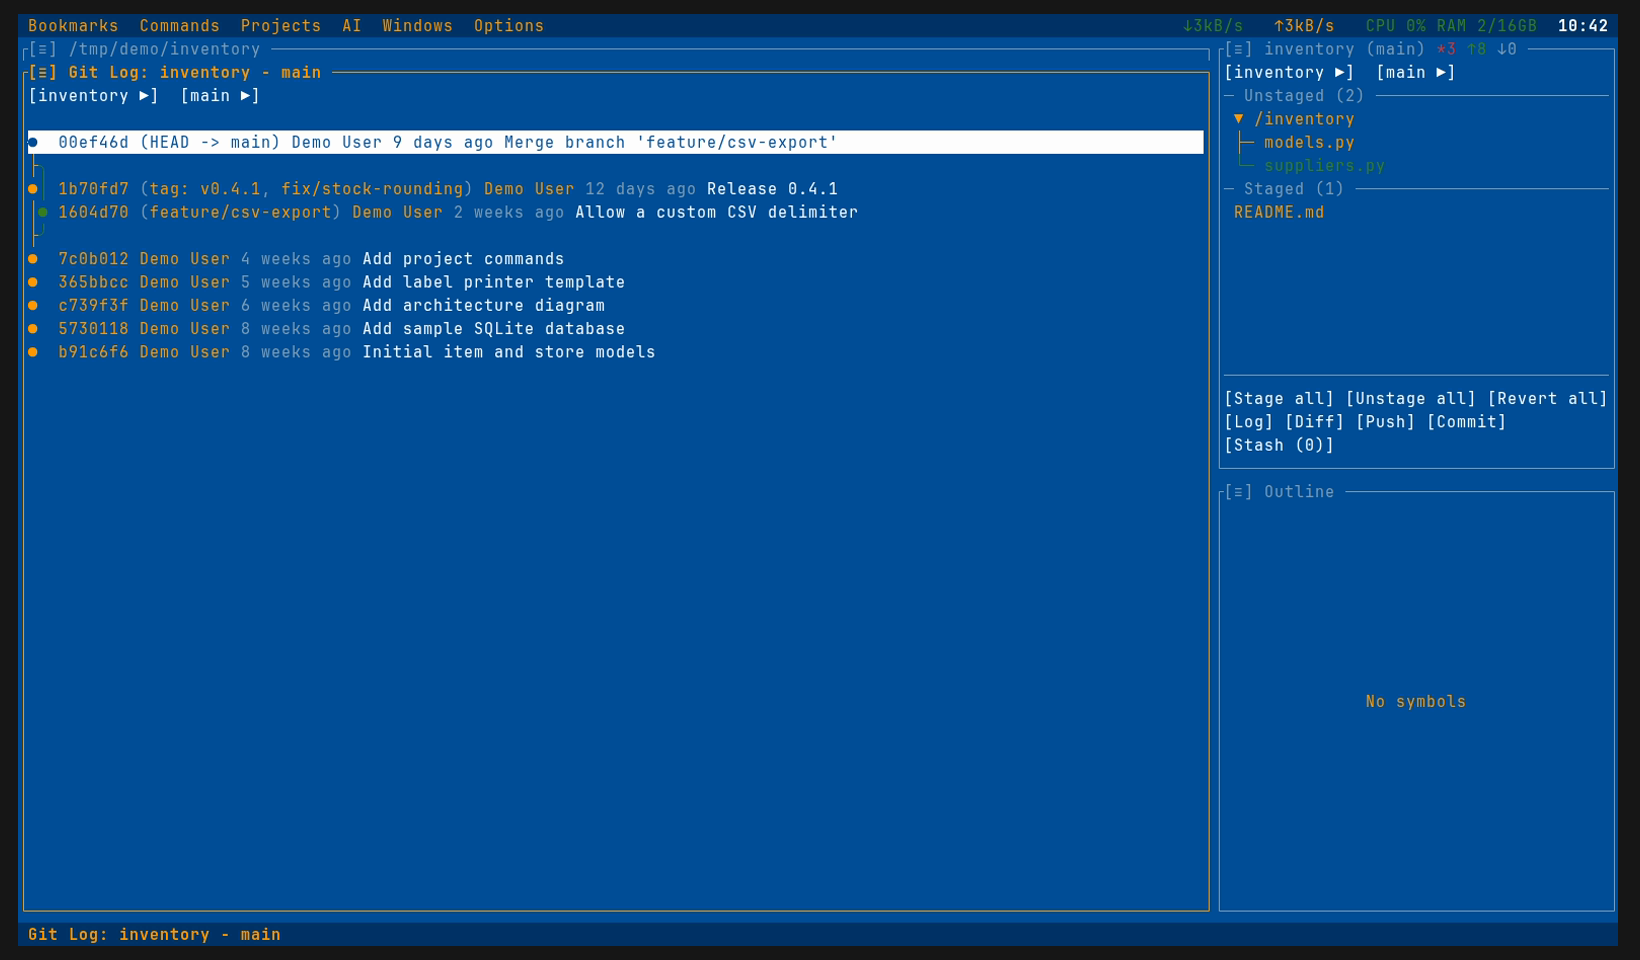The image size is (1640, 960).
Task: Open the Bookmarks menu
Action: [73, 26]
